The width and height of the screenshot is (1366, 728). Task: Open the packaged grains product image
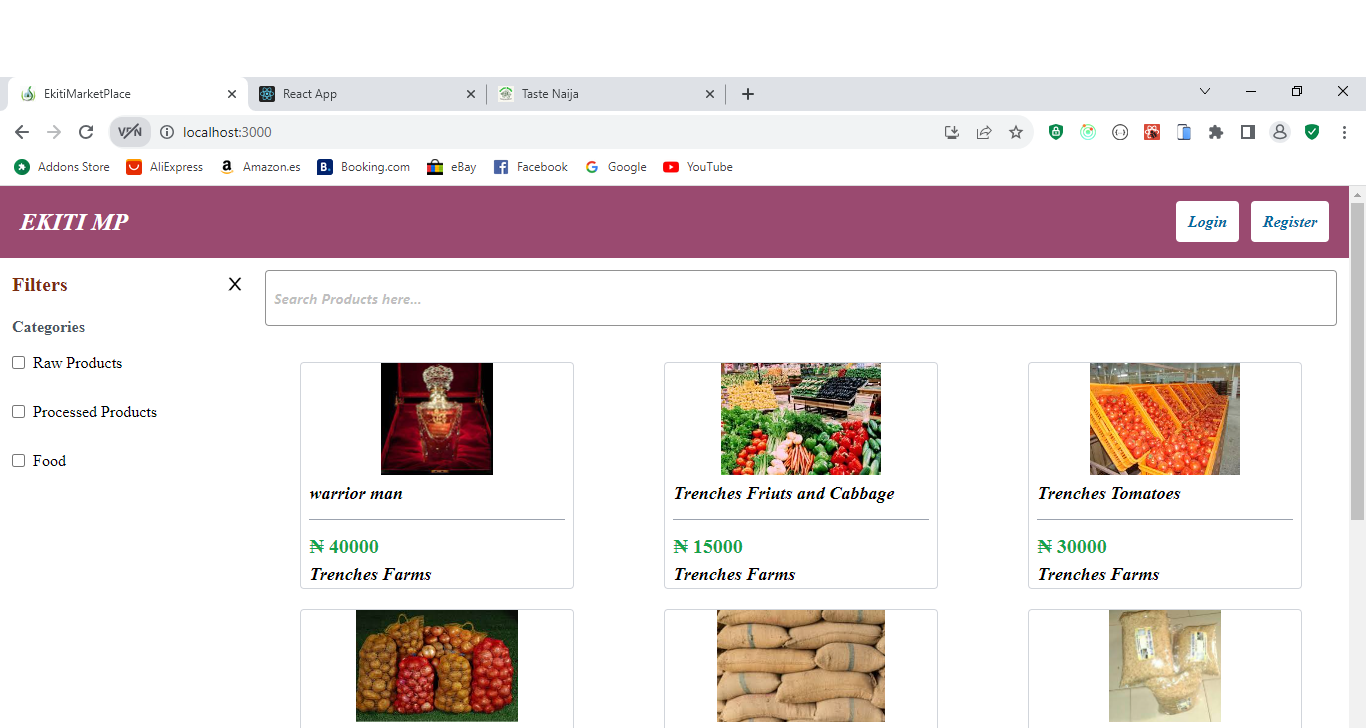point(1165,666)
